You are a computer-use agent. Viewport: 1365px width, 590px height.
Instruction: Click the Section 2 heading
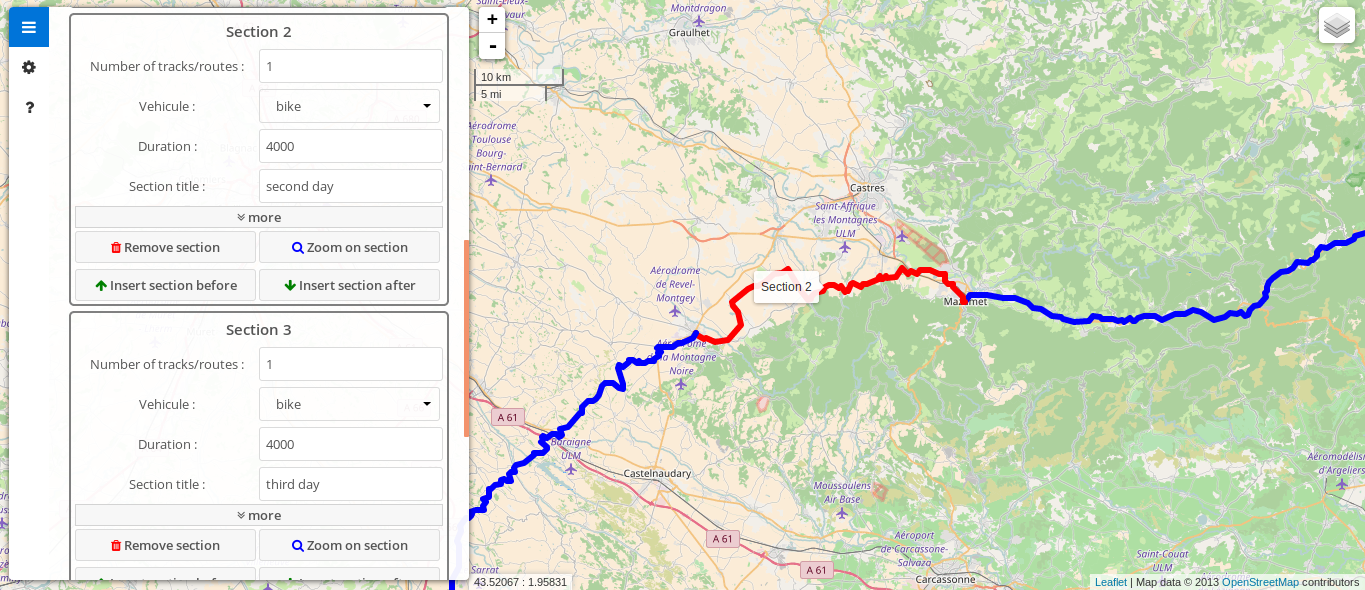[259, 32]
